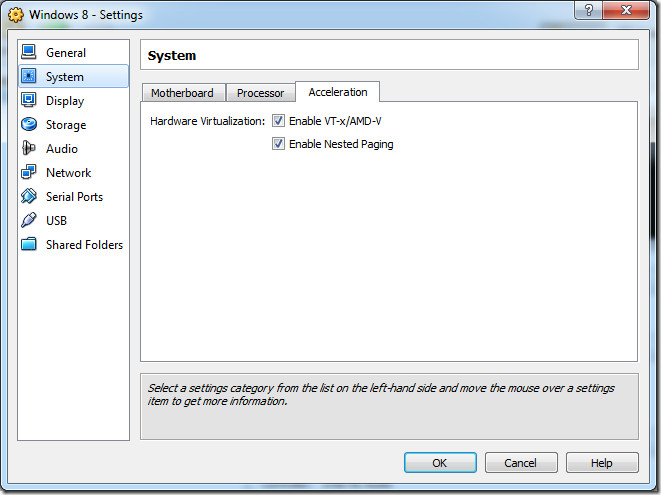
Task: Click the System chip icon
Action: click(29, 76)
